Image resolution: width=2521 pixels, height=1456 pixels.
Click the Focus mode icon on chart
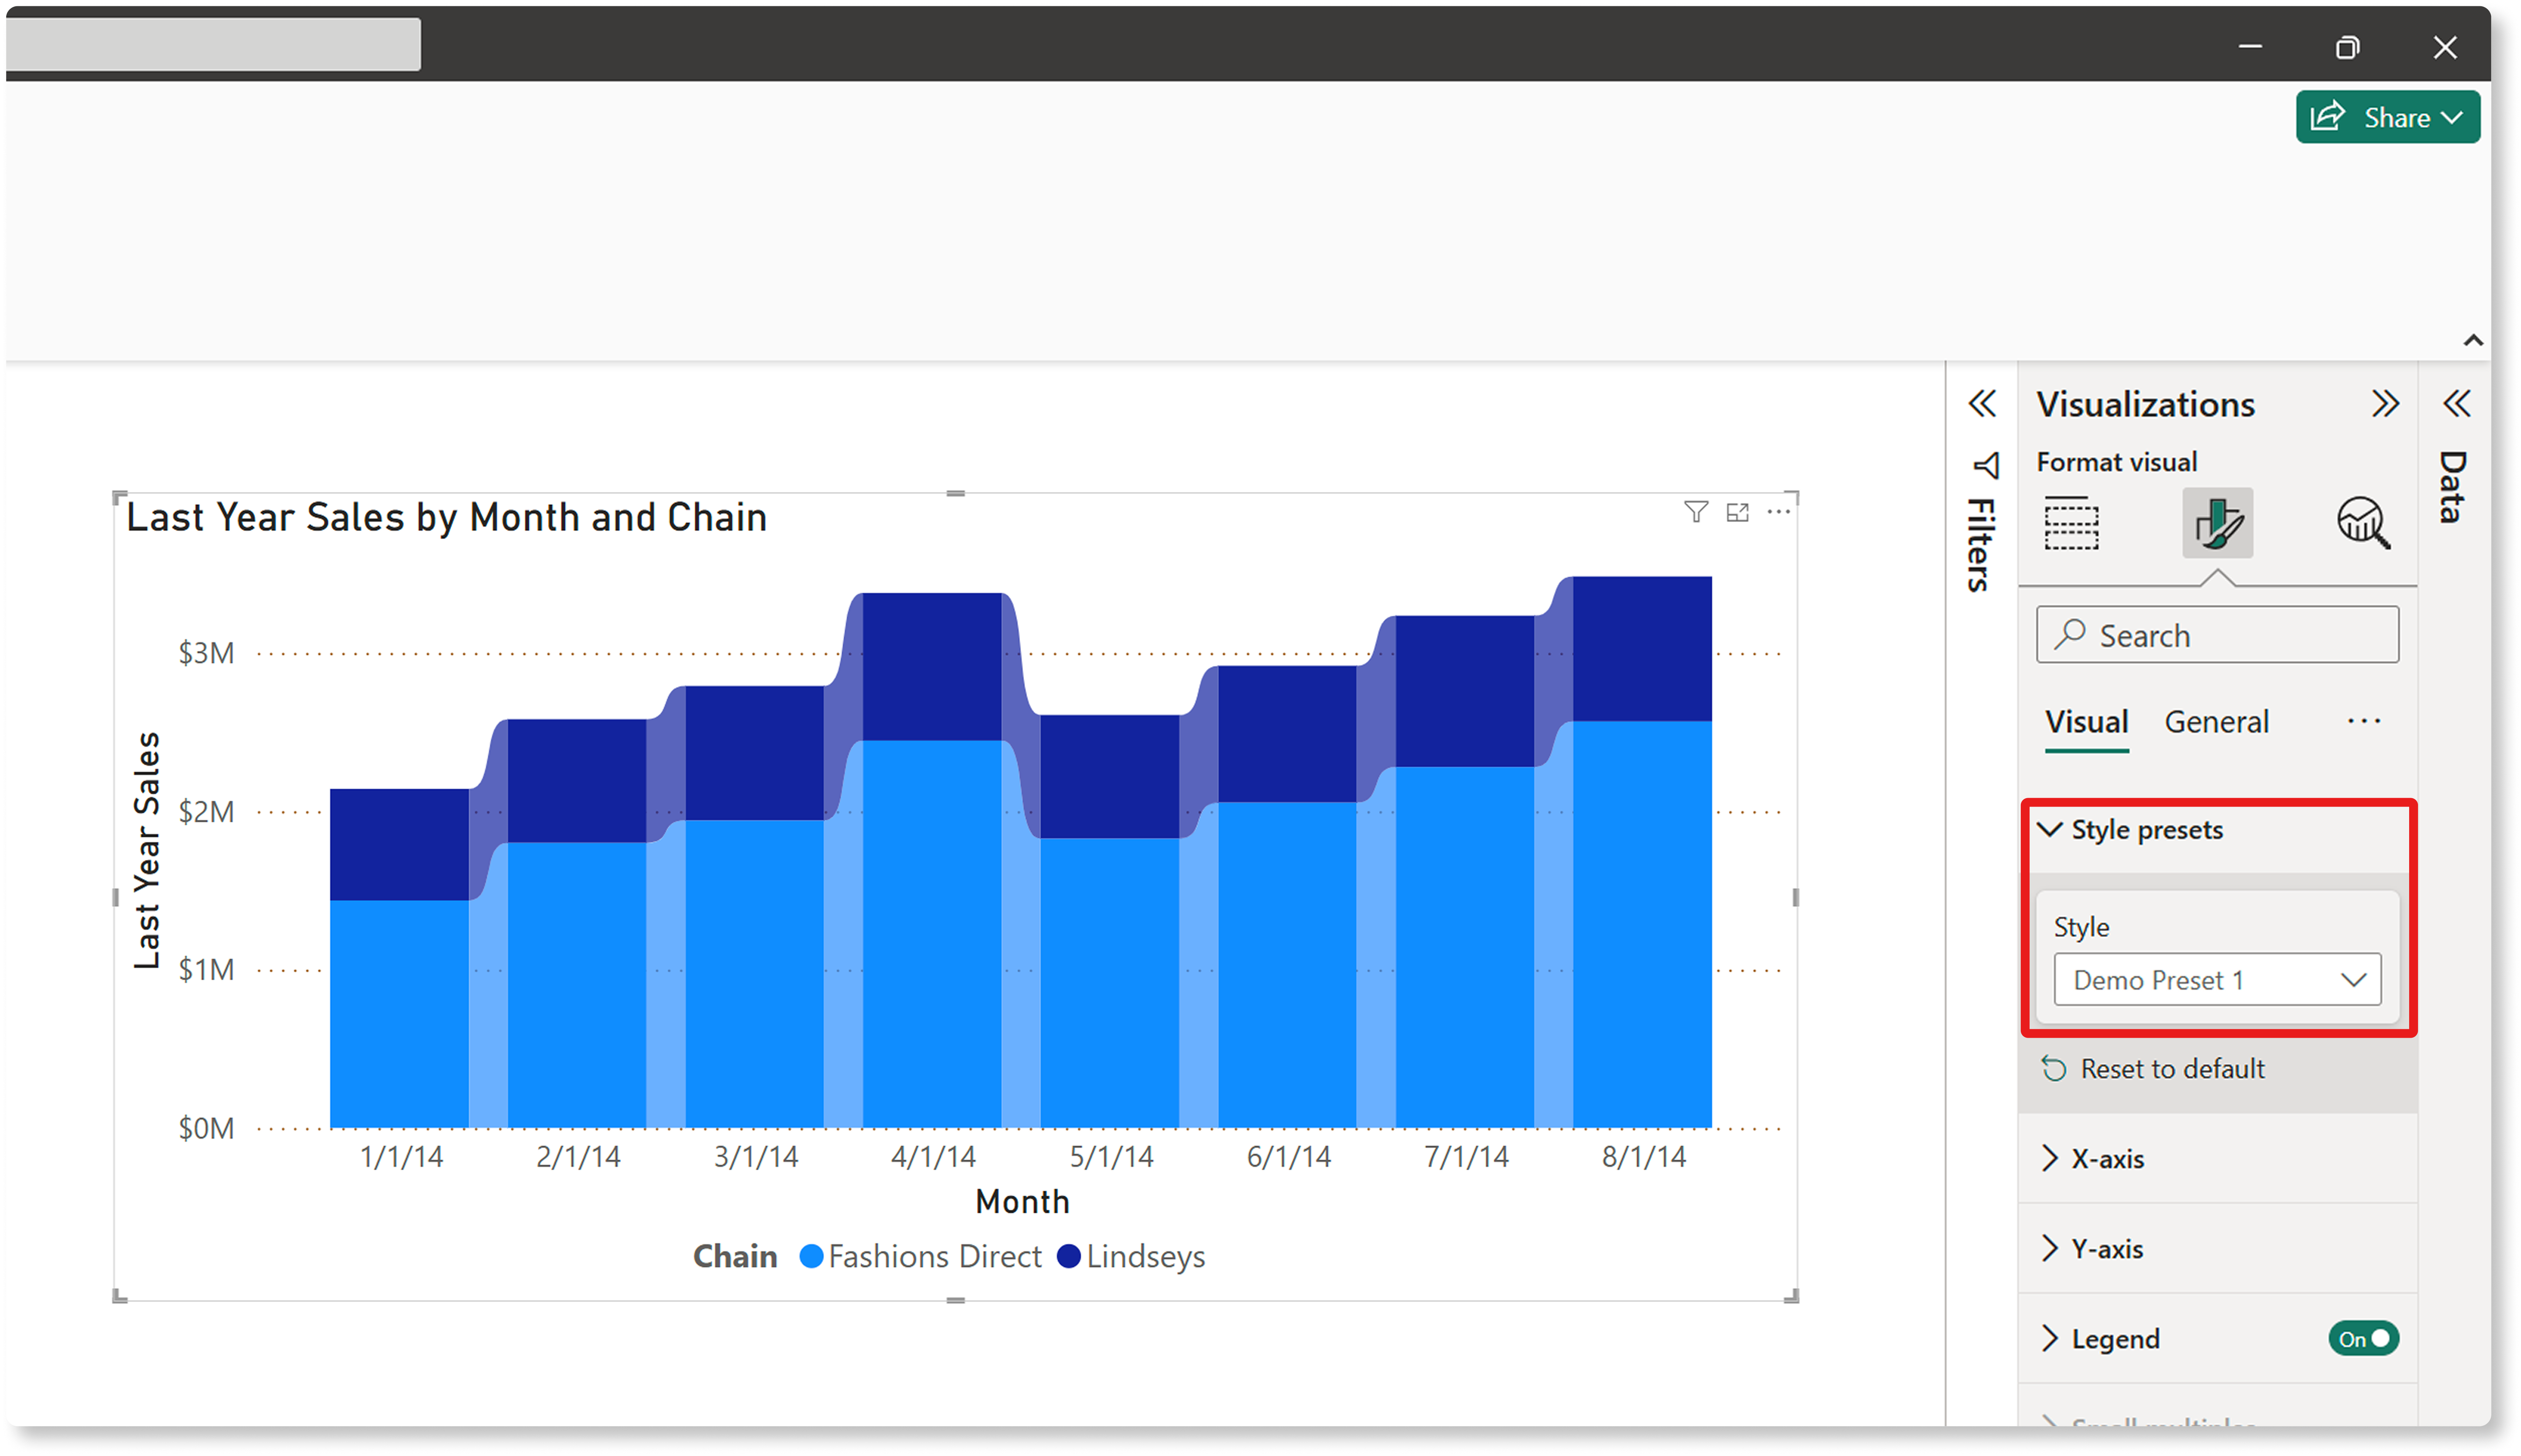(x=1738, y=512)
